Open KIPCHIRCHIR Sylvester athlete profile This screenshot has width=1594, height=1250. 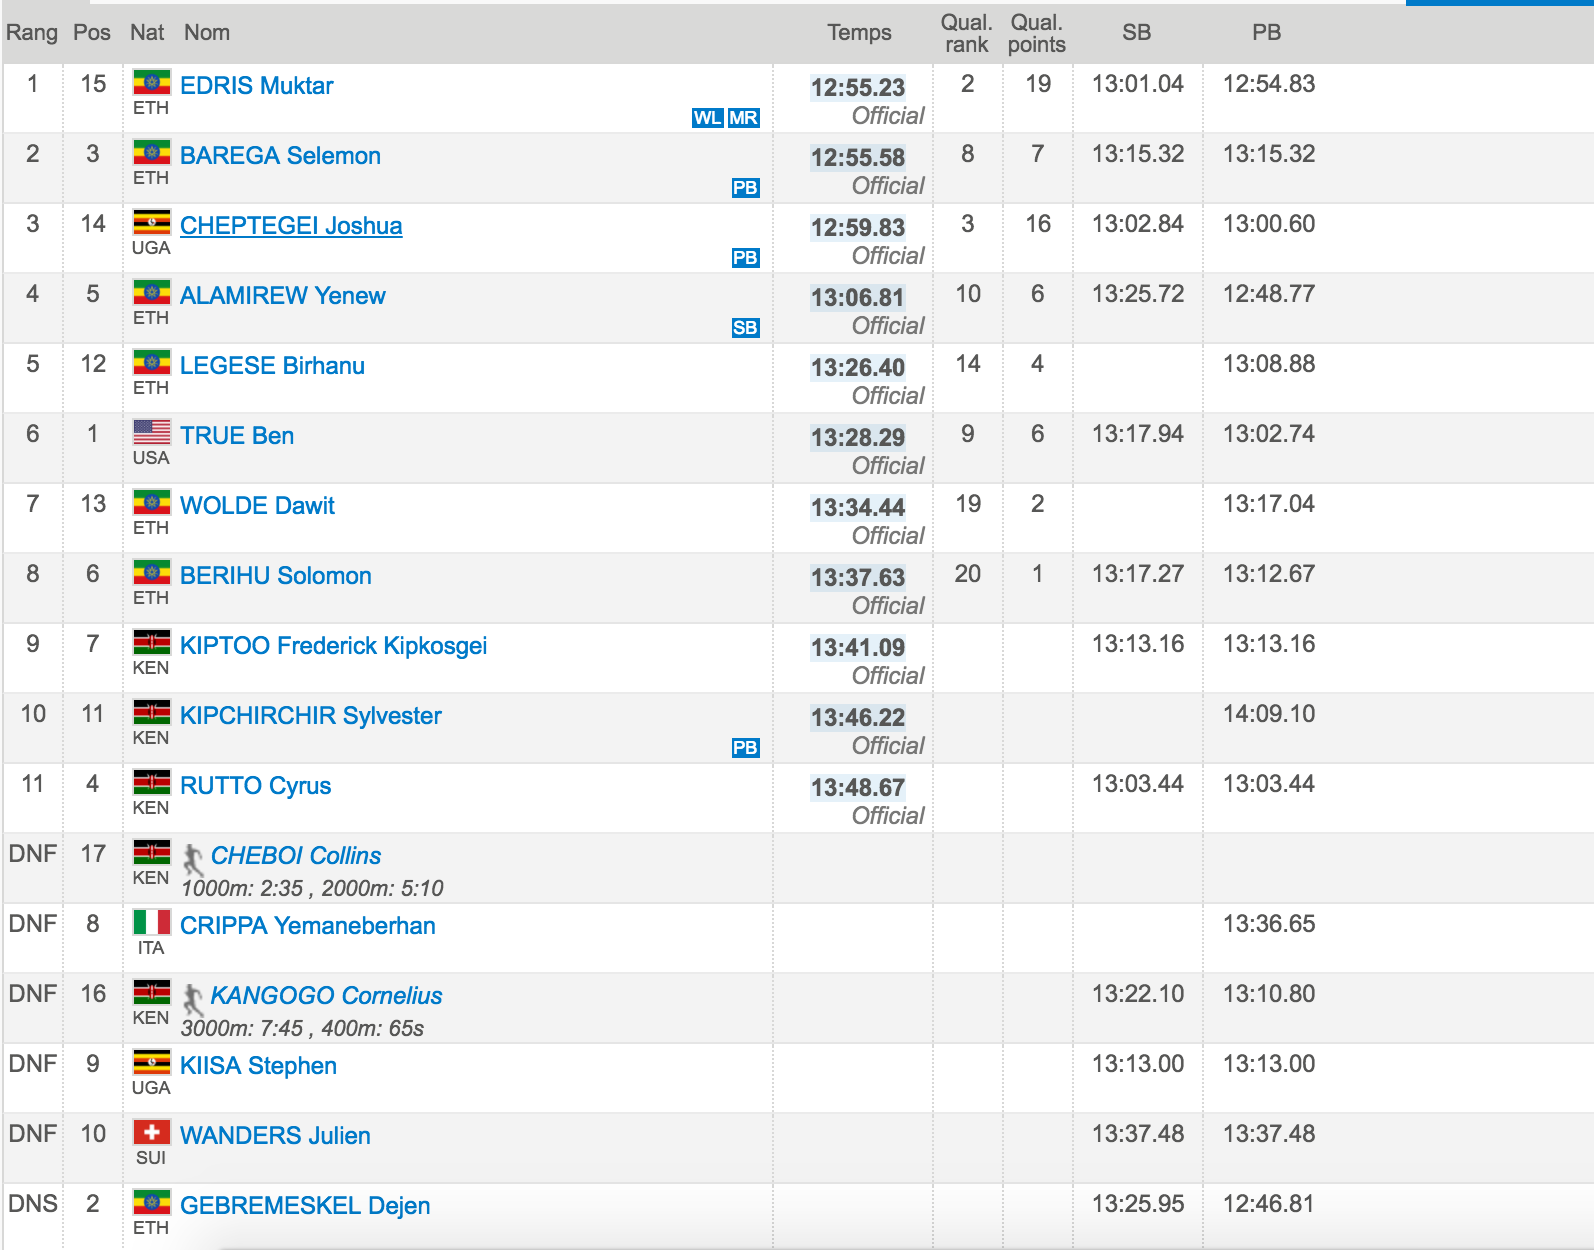[311, 716]
